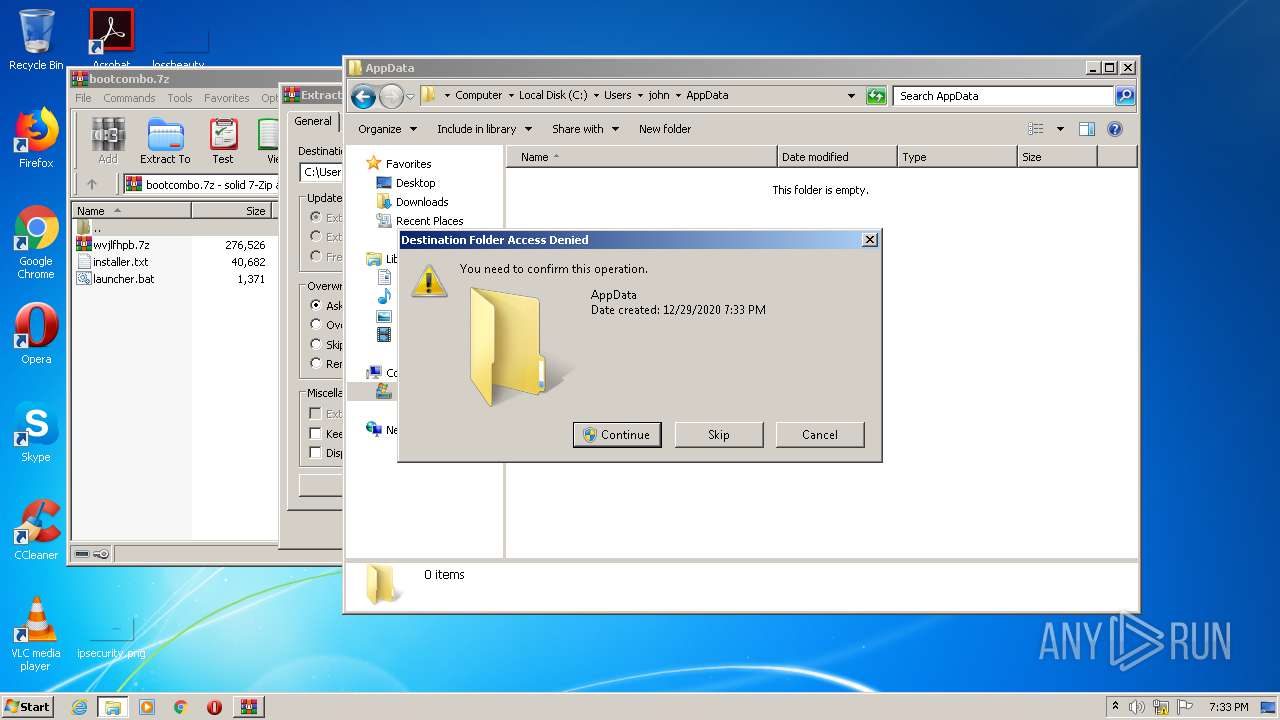
Task: Open the Commands menu in WinRAR
Action: coord(129,98)
